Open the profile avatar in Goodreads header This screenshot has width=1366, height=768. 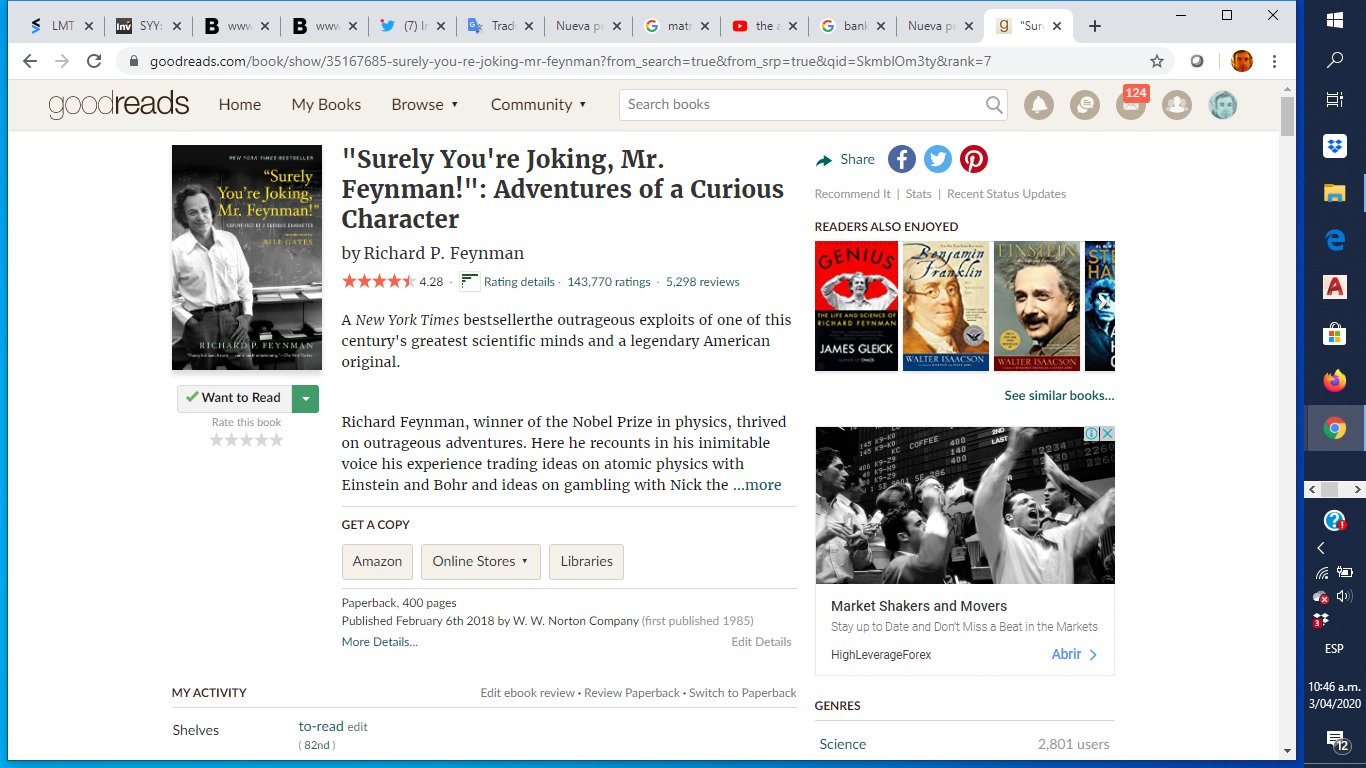pyautogui.click(x=1223, y=104)
